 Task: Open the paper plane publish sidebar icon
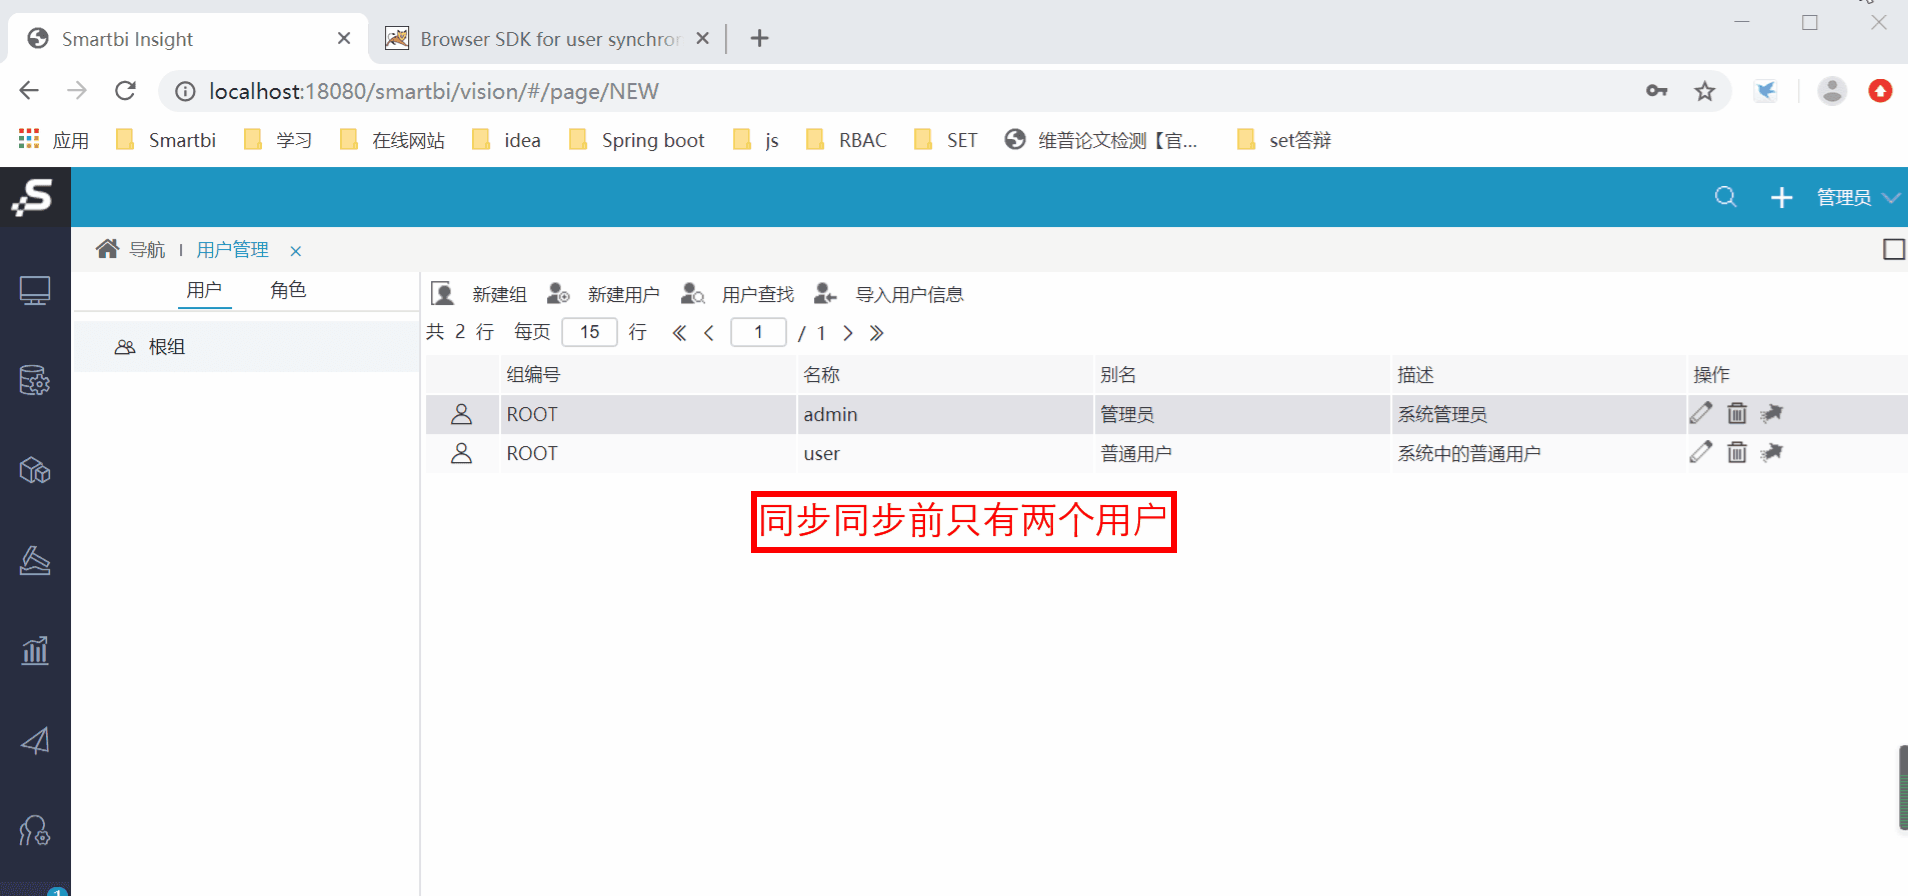coord(35,741)
